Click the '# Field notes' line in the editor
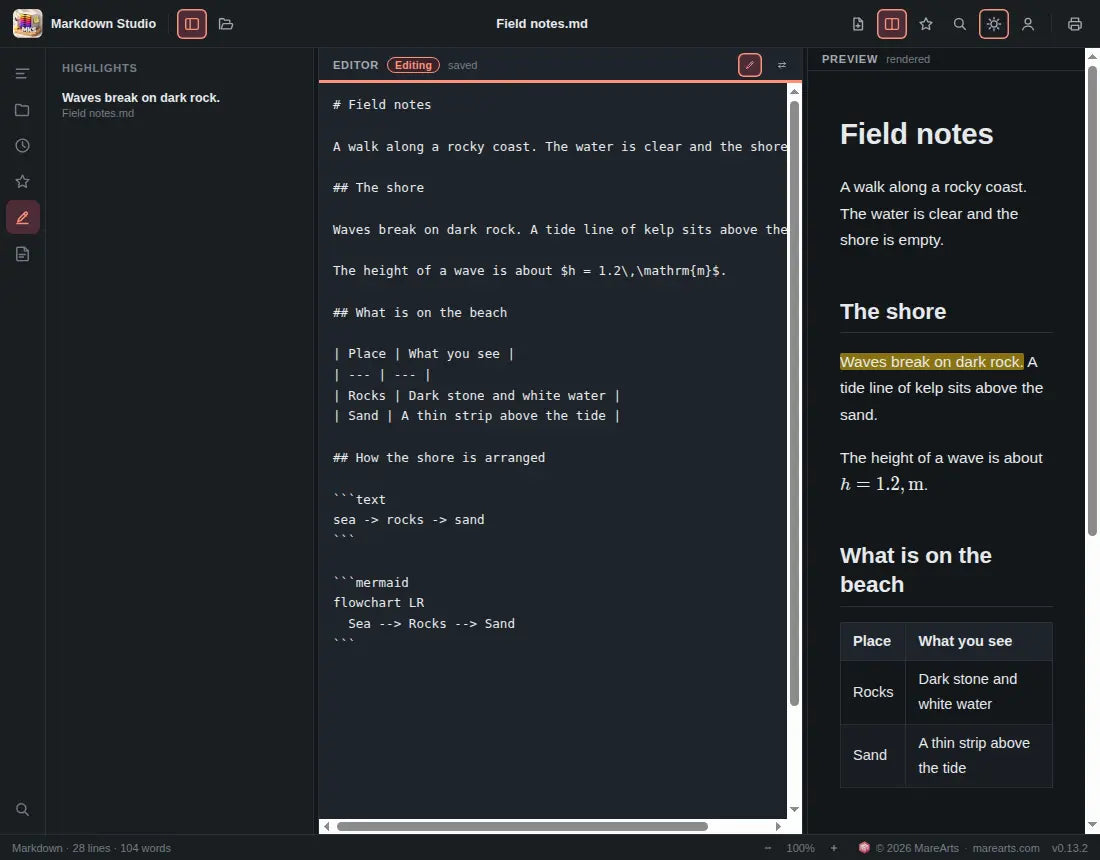 [x=382, y=105]
